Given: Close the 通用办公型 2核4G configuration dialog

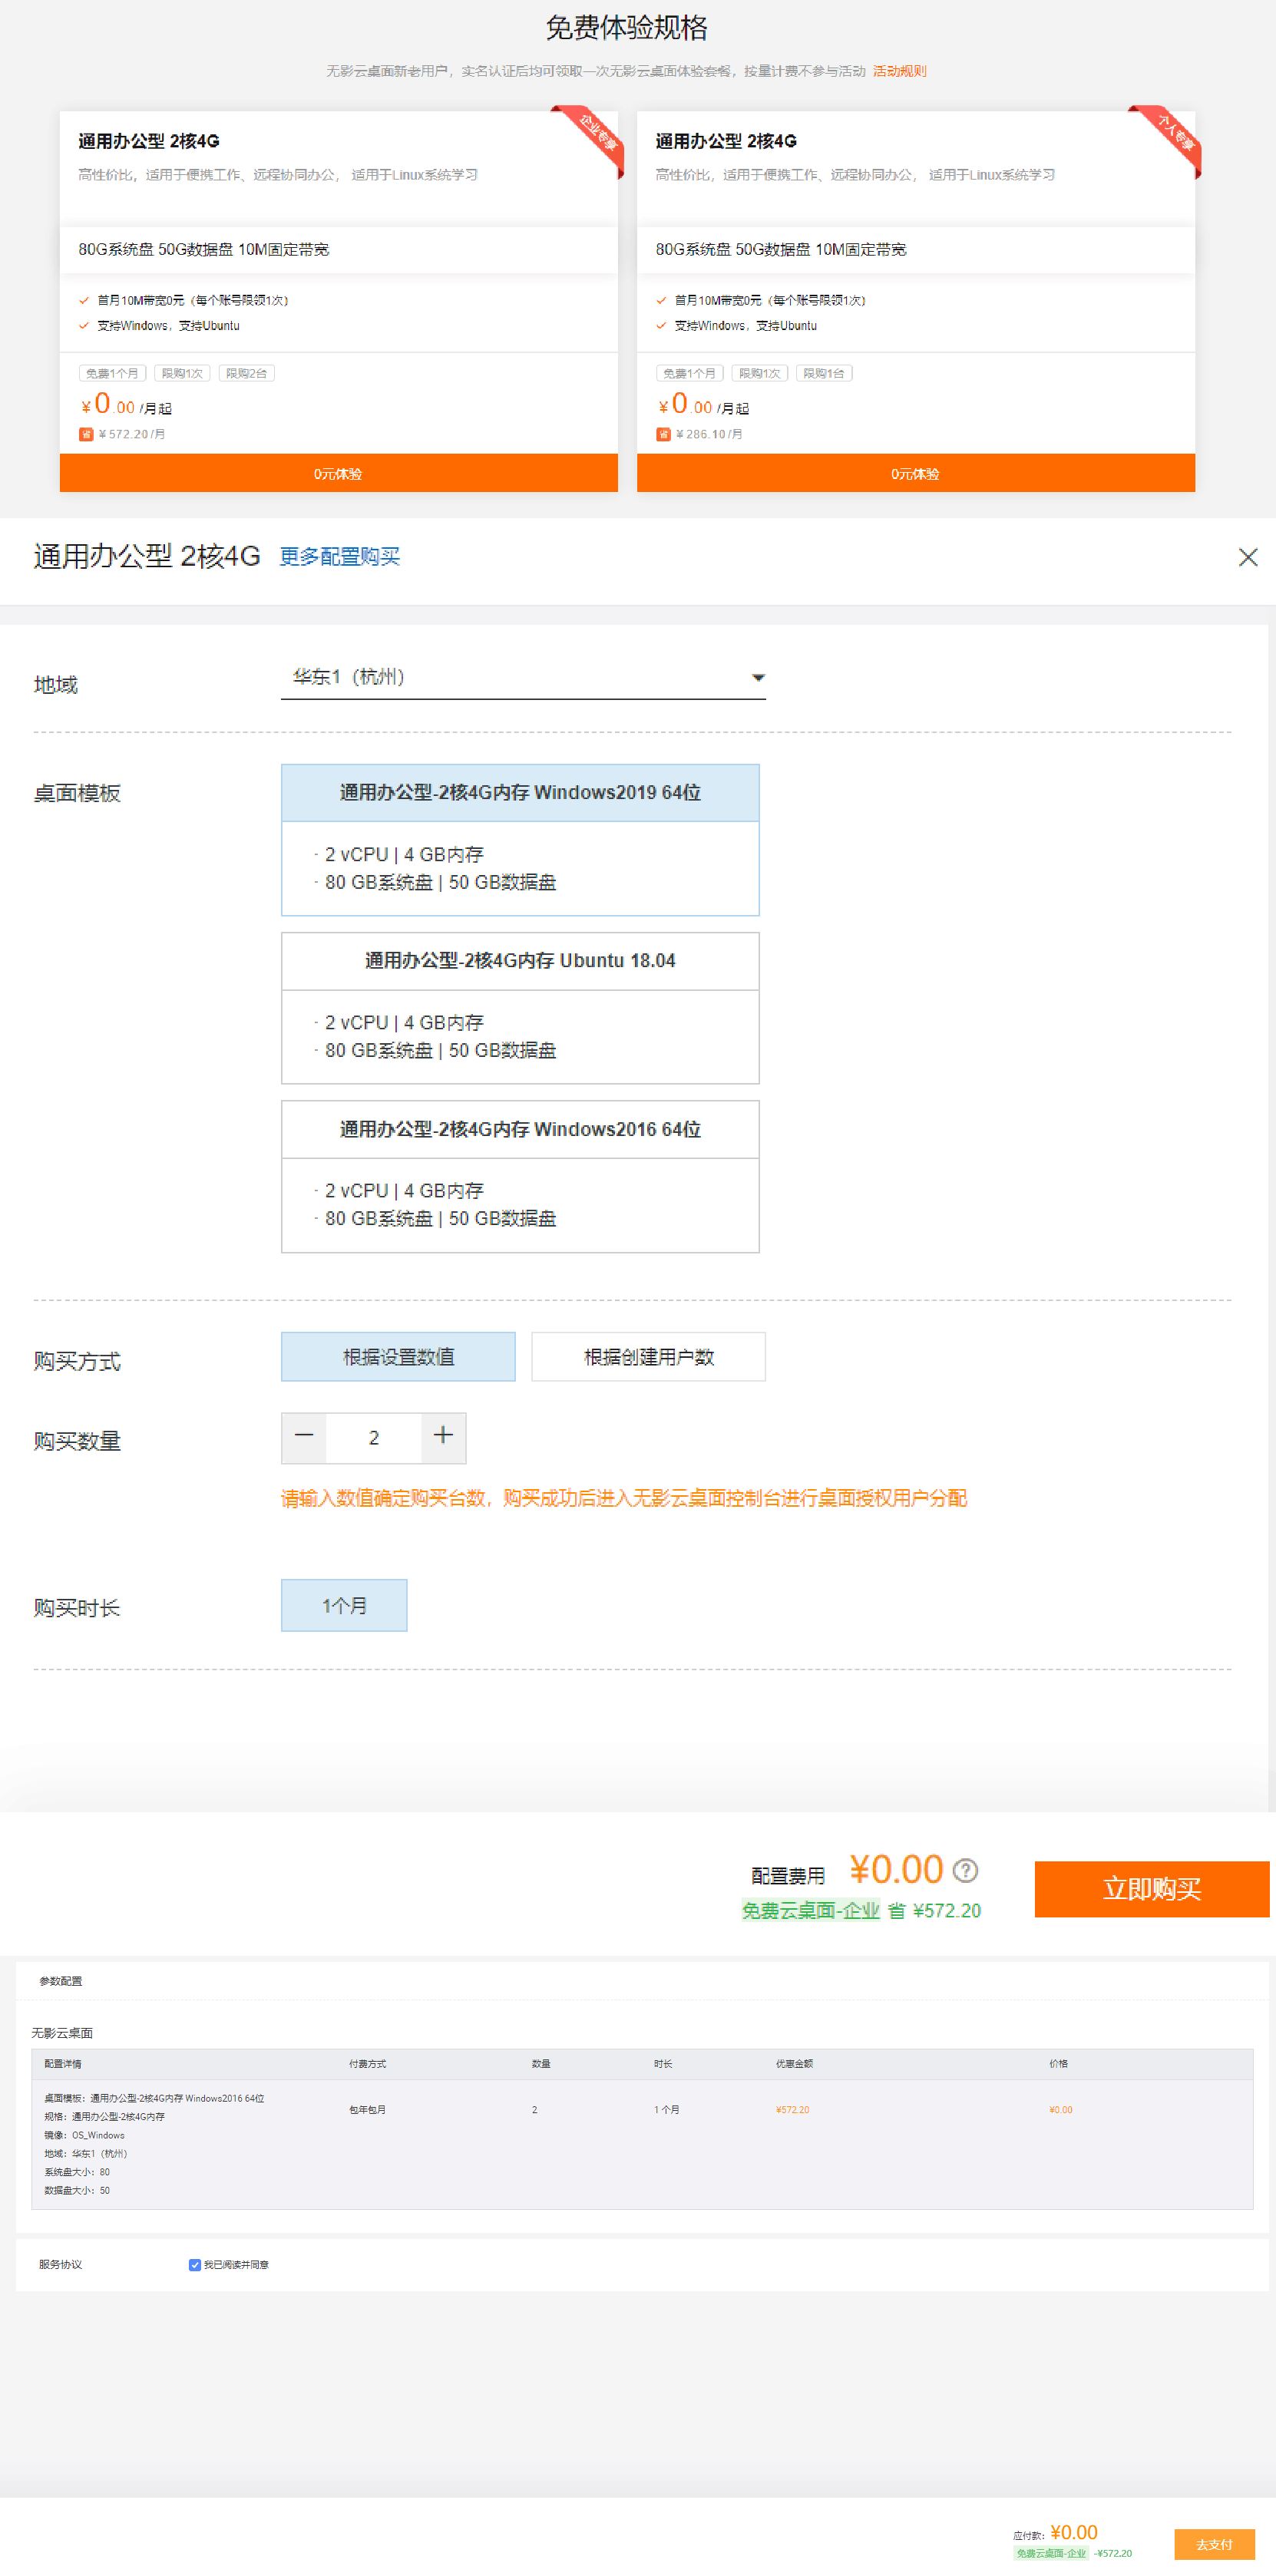Looking at the screenshot, I should click(x=1249, y=558).
